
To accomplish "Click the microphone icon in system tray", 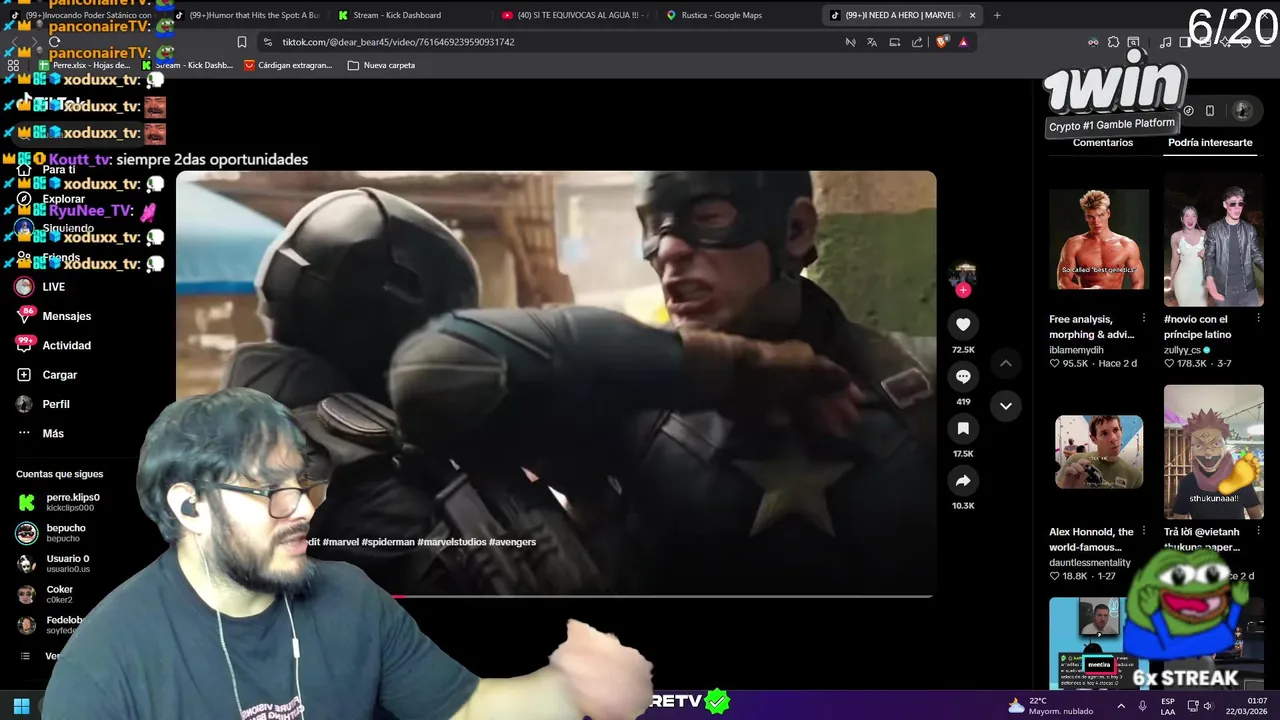I will (1142, 706).
